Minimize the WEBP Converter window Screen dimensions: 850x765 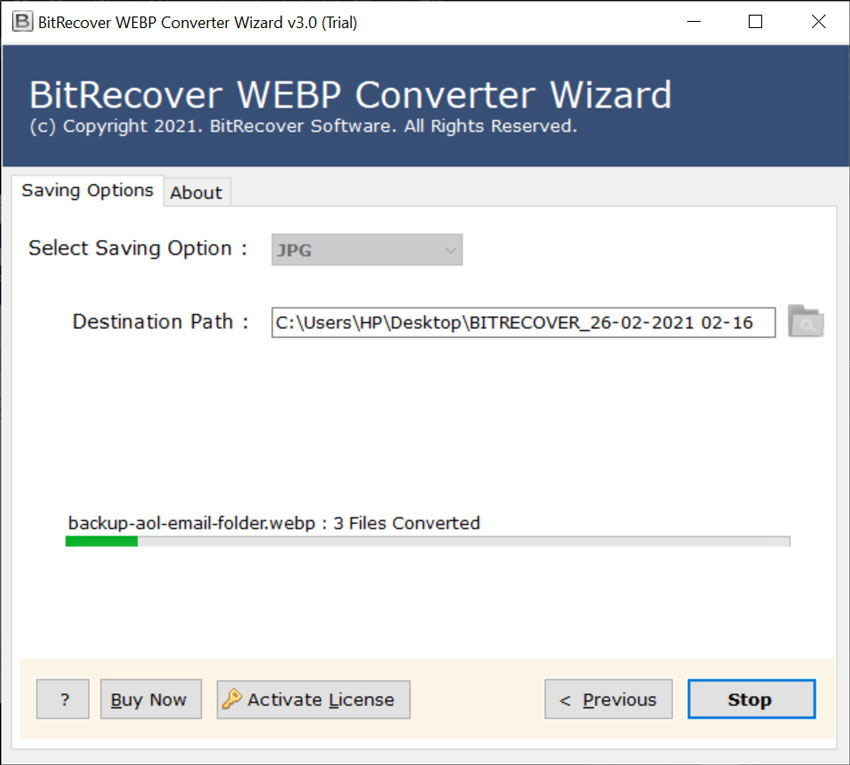point(694,22)
